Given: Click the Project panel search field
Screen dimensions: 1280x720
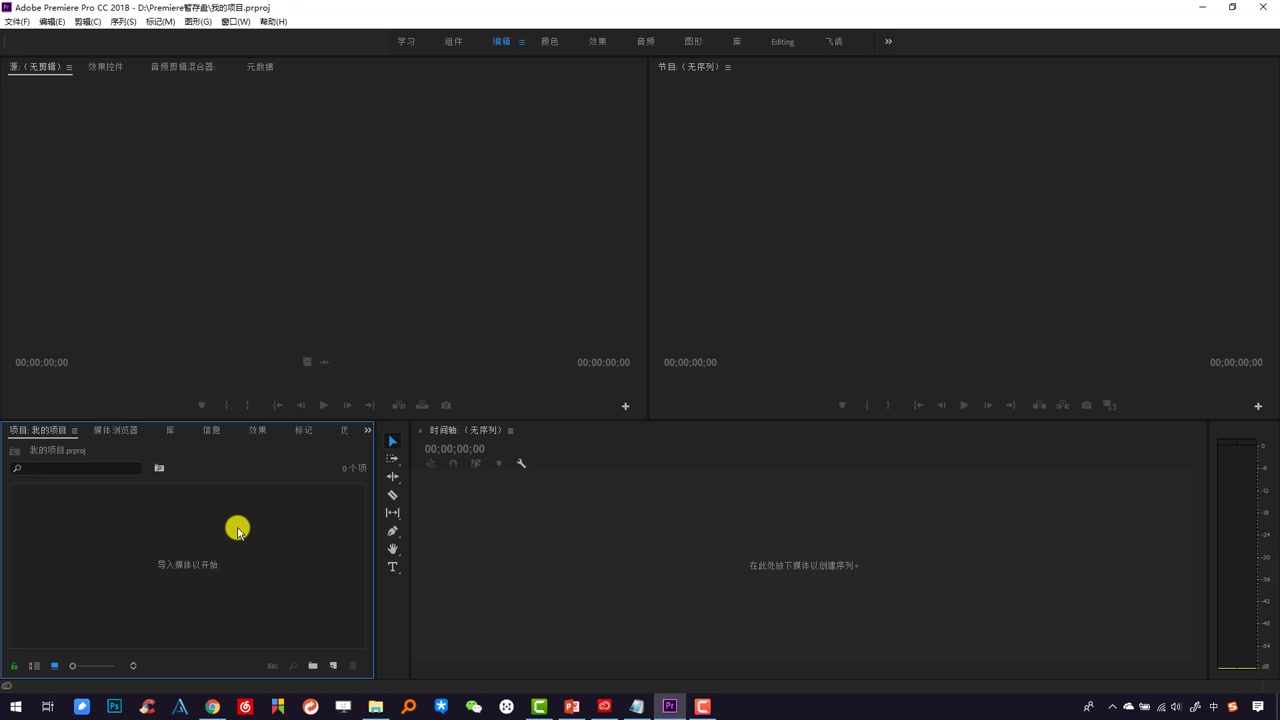Looking at the screenshot, I should click(x=76, y=468).
